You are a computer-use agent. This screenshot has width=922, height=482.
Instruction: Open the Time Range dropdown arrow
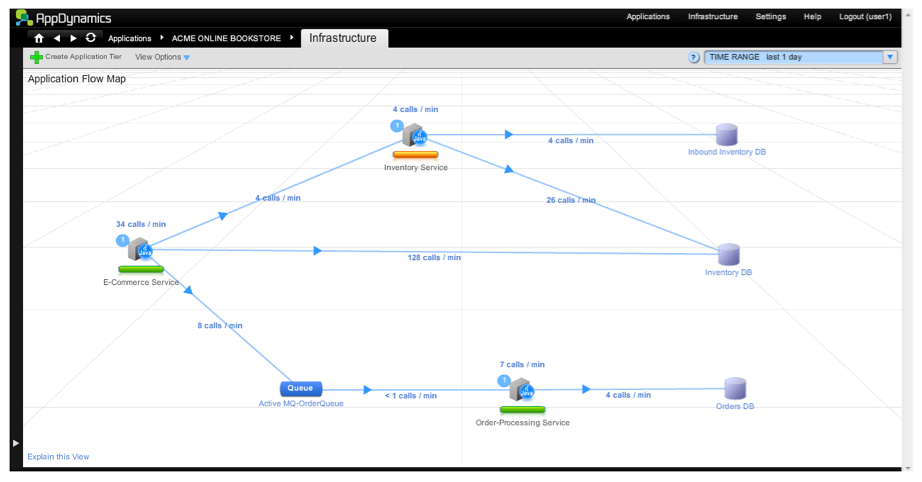tap(890, 57)
